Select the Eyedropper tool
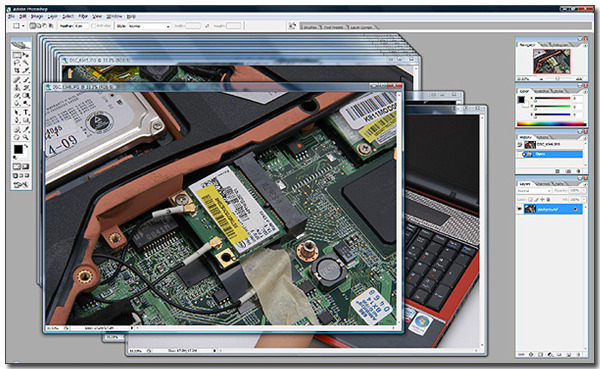600x369 pixels. pos(26,130)
